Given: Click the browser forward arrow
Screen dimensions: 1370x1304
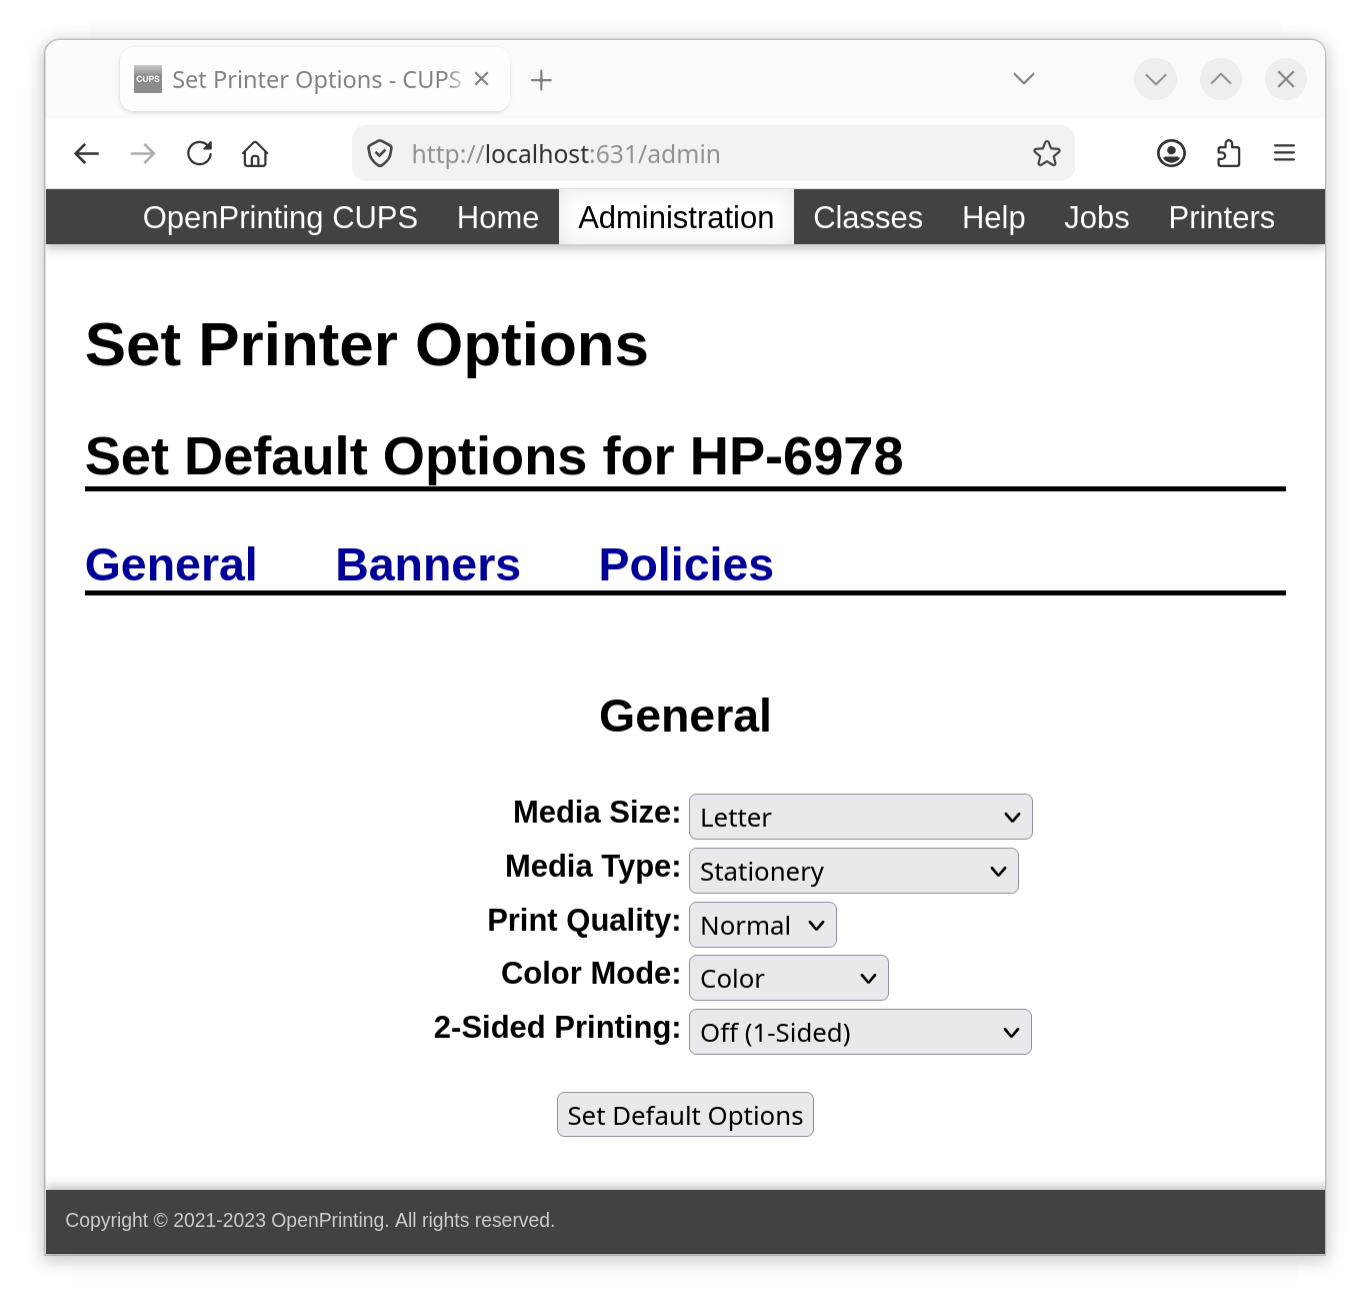Looking at the screenshot, I should pos(142,153).
